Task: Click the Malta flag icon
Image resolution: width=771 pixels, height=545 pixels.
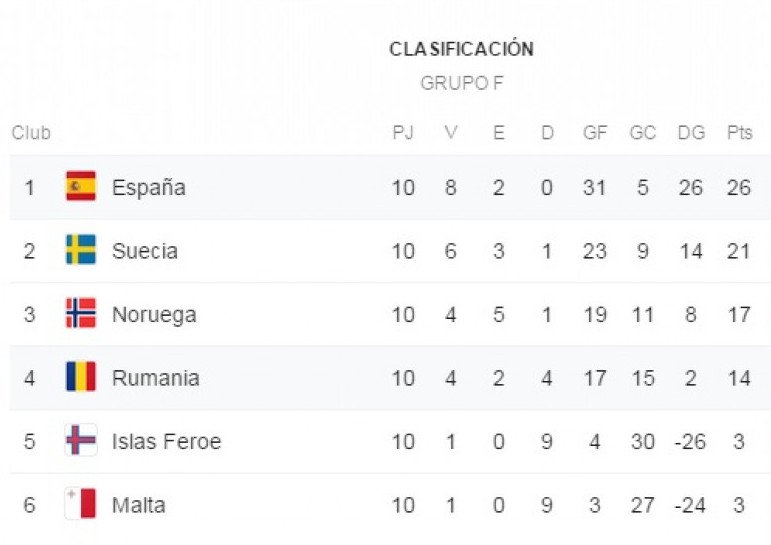Action: (81, 503)
